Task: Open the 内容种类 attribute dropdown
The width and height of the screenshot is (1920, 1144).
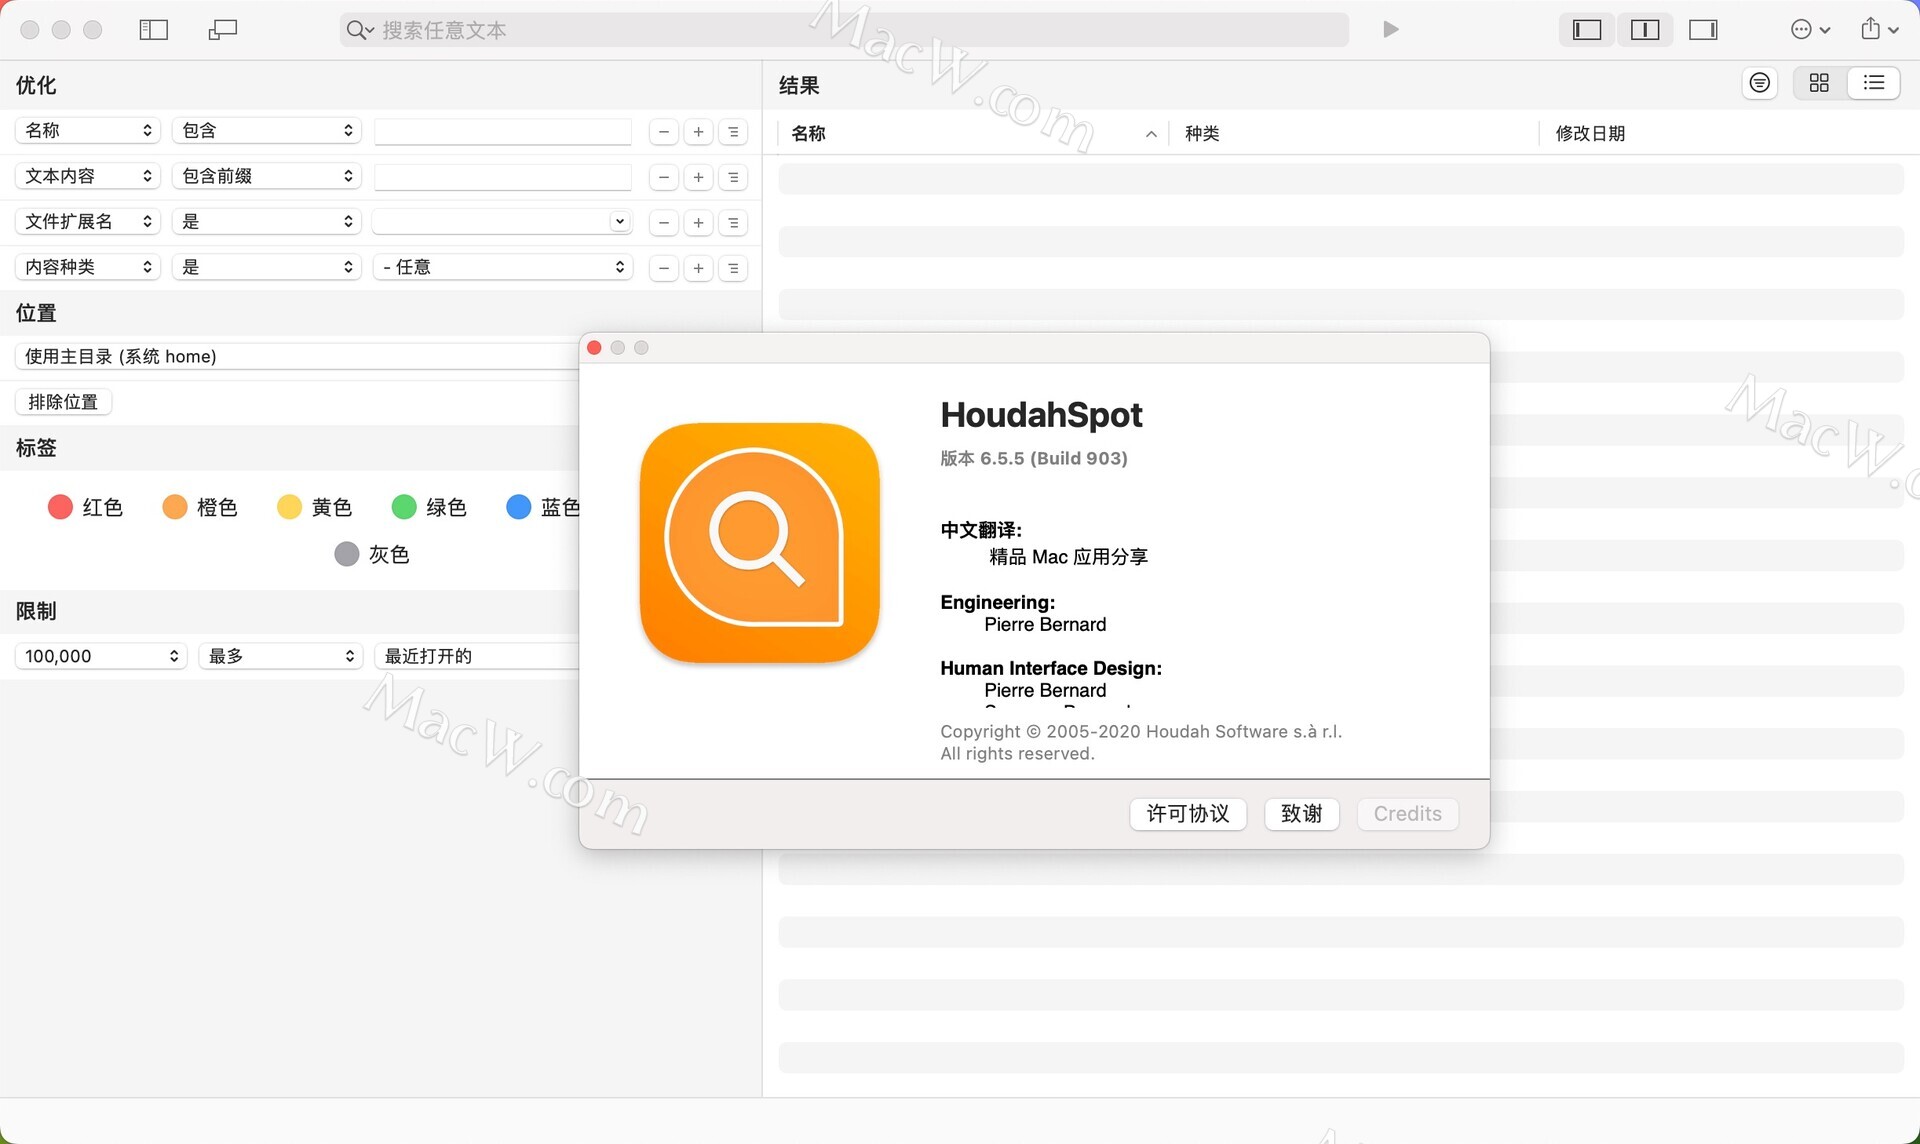Action: (x=88, y=267)
